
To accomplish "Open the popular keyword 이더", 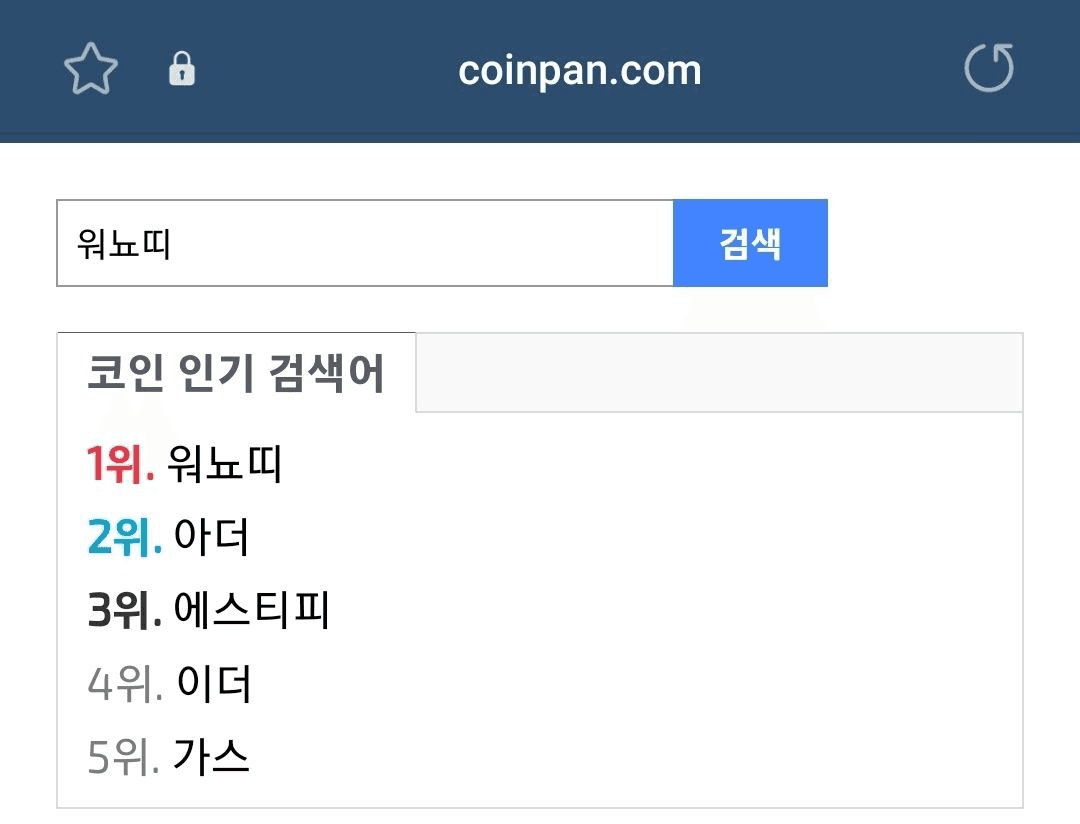I will coord(214,685).
